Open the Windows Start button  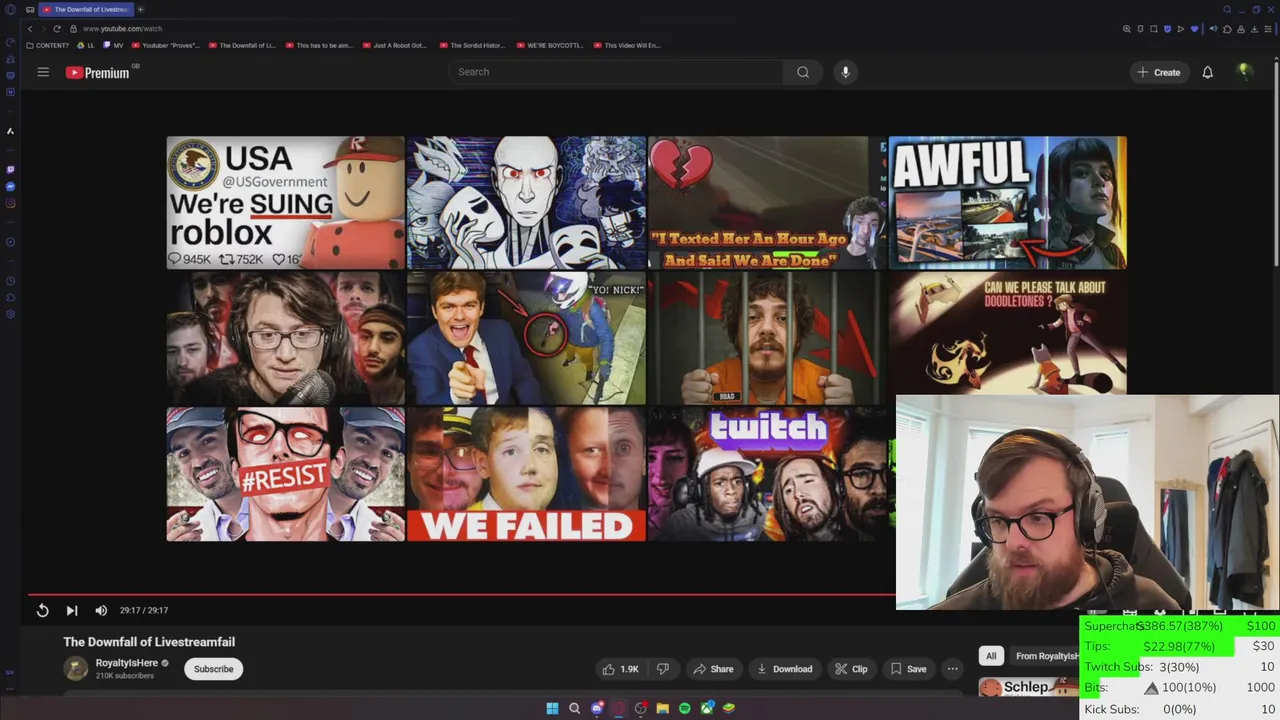(x=552, y=708)
